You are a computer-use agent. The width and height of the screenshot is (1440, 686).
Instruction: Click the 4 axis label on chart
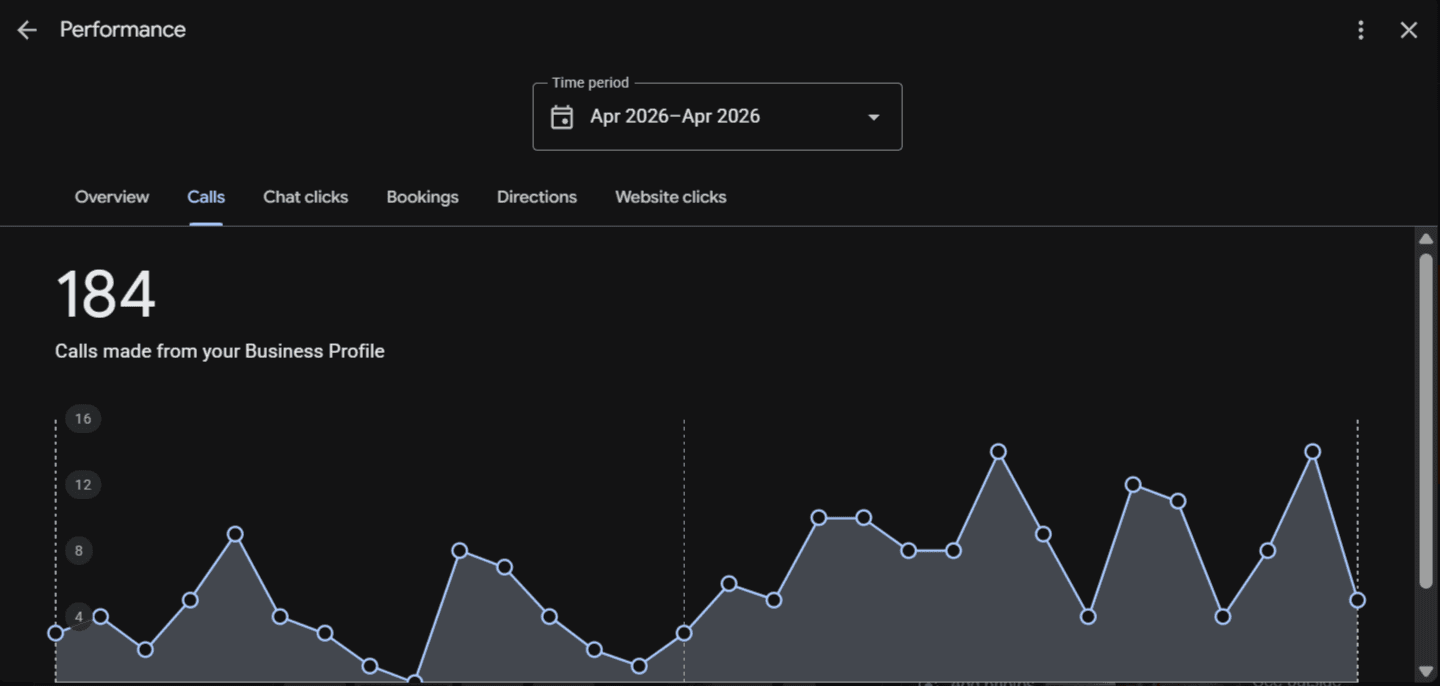coord(79,617)
